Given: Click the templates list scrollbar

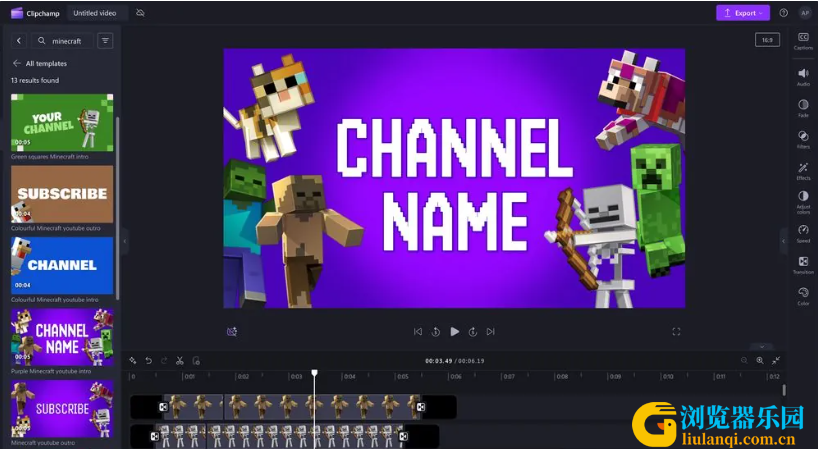Looking at the screenshot, I should [x=117, y=209].
